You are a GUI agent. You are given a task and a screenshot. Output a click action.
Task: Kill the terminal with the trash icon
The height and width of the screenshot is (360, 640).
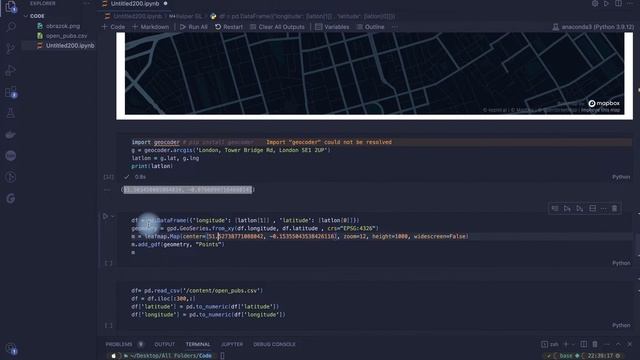tap(595, 344)
